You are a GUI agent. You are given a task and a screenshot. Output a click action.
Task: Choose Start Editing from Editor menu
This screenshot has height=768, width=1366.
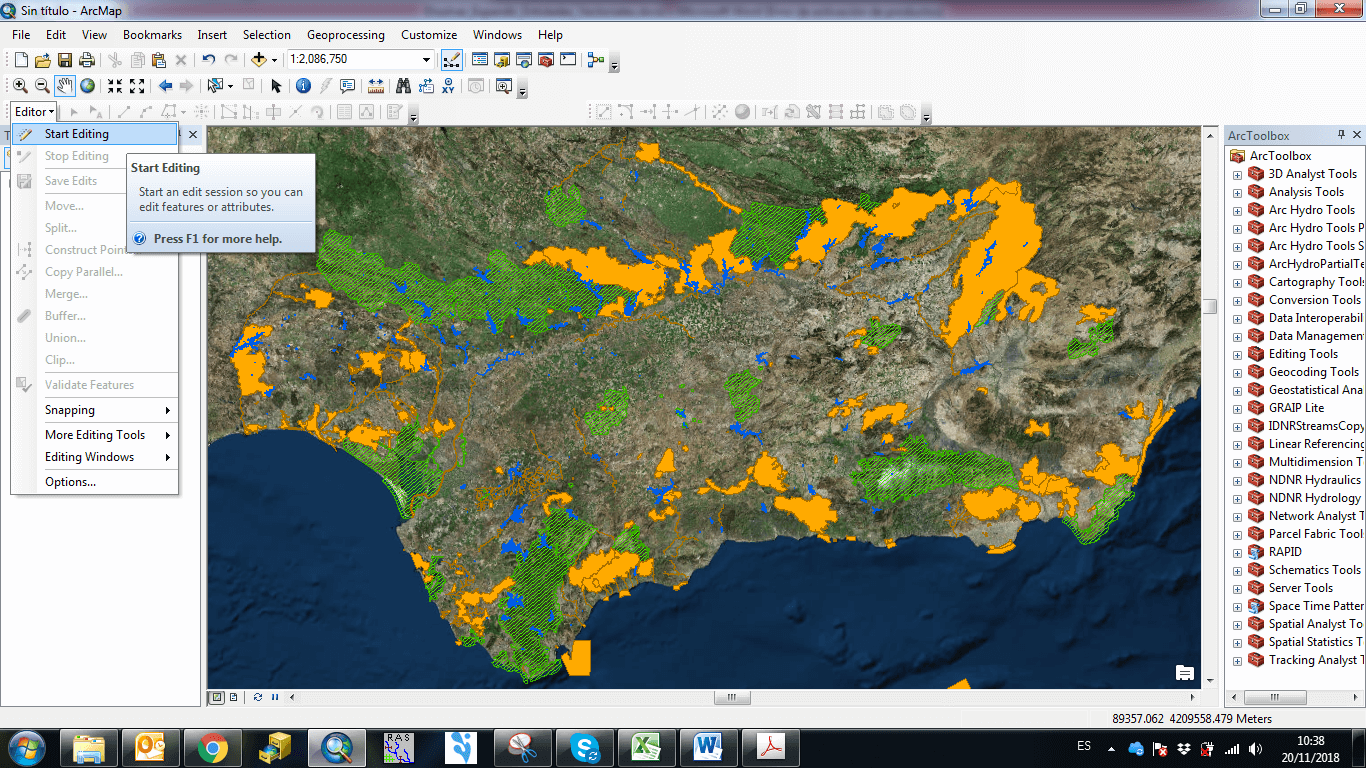77,134
